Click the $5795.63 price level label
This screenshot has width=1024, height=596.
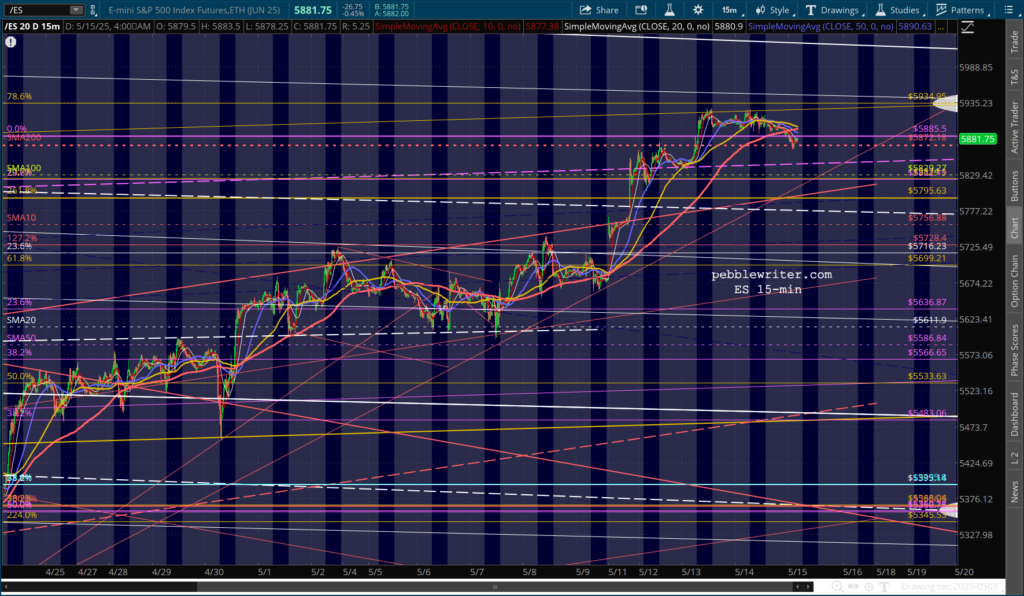927,191
